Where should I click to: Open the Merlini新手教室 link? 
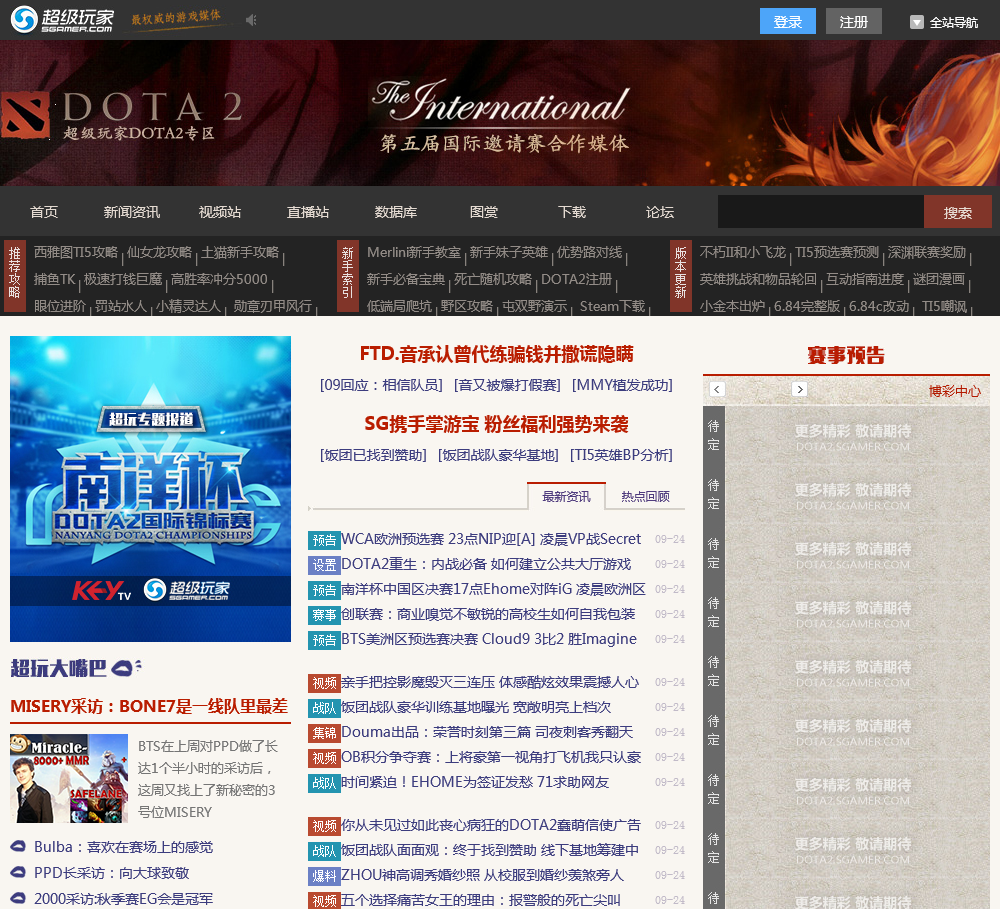point(414,252)
